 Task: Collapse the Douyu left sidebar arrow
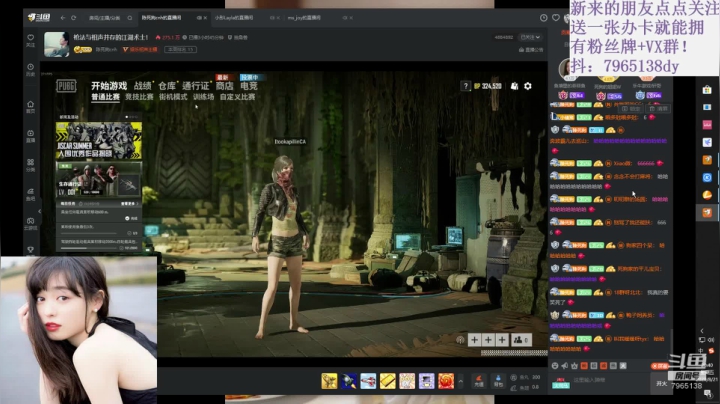(39, 212)
